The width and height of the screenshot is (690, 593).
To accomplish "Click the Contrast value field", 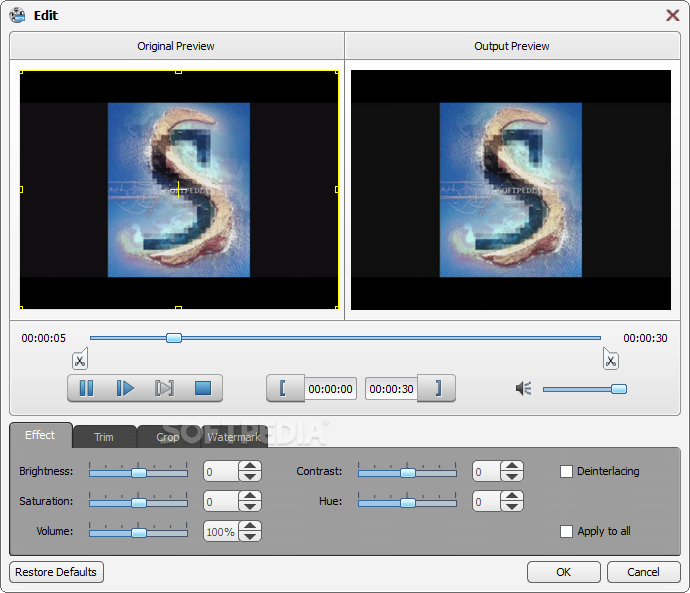I will 487,472.
